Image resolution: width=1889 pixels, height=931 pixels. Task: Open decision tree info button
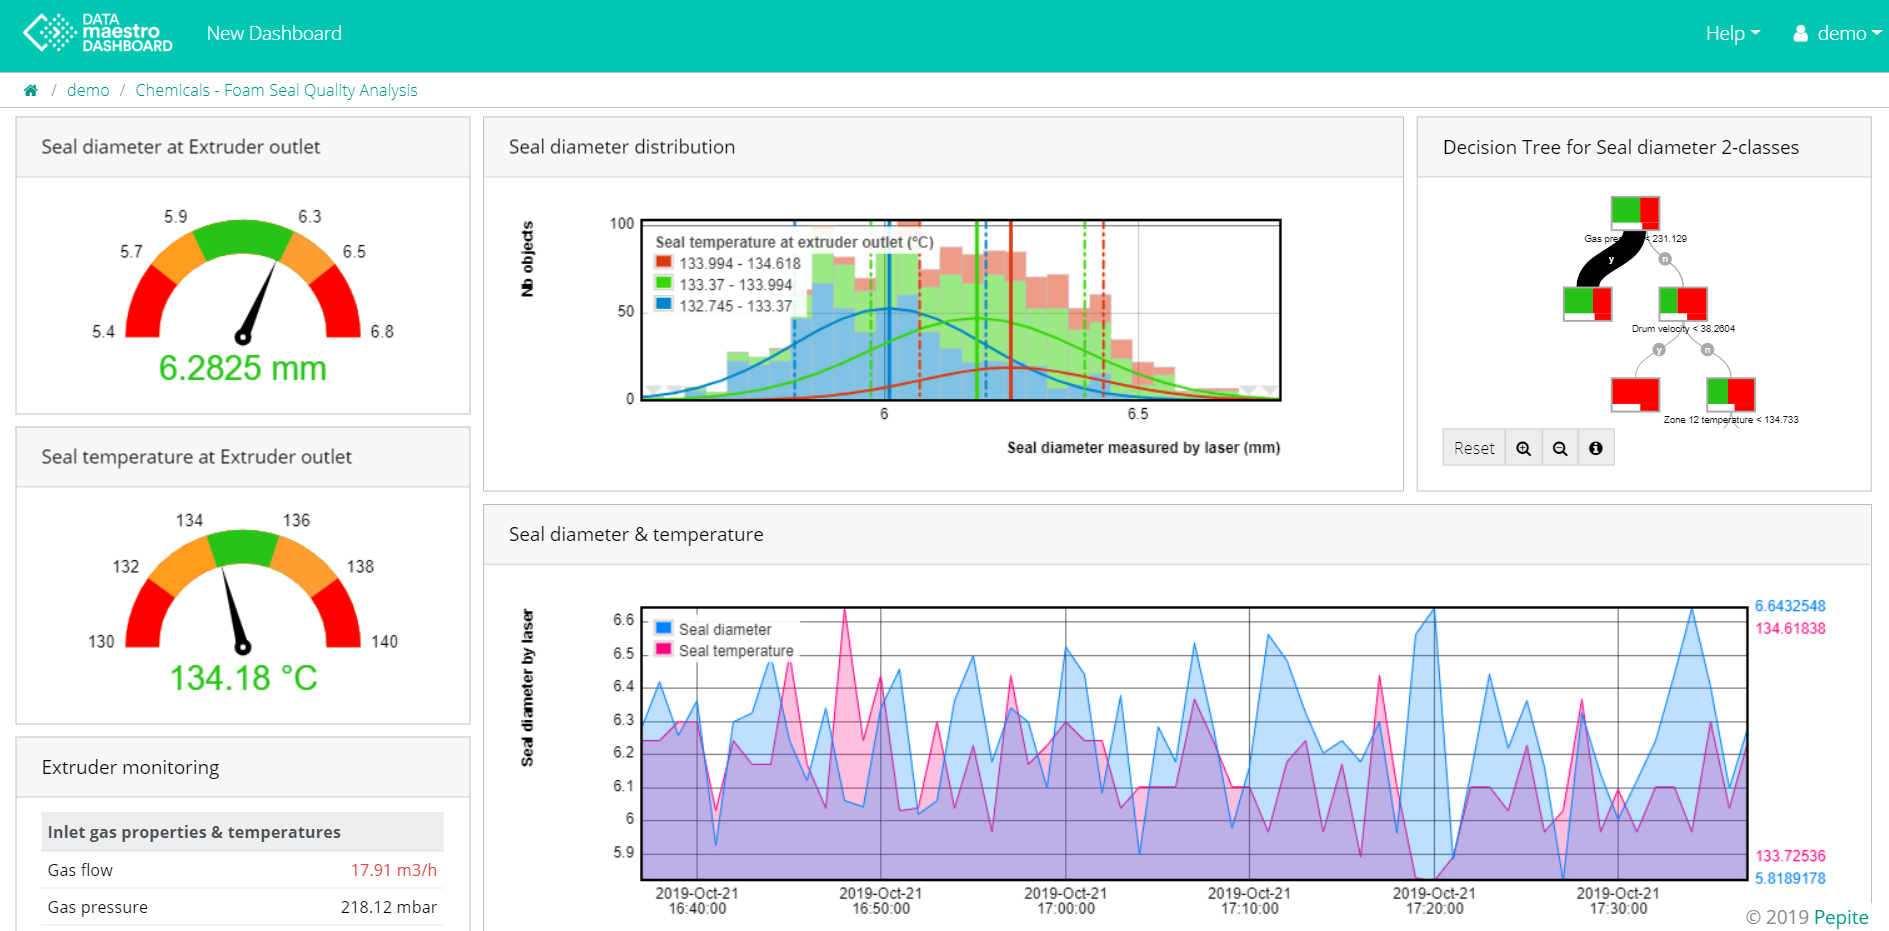(1596, 448)
